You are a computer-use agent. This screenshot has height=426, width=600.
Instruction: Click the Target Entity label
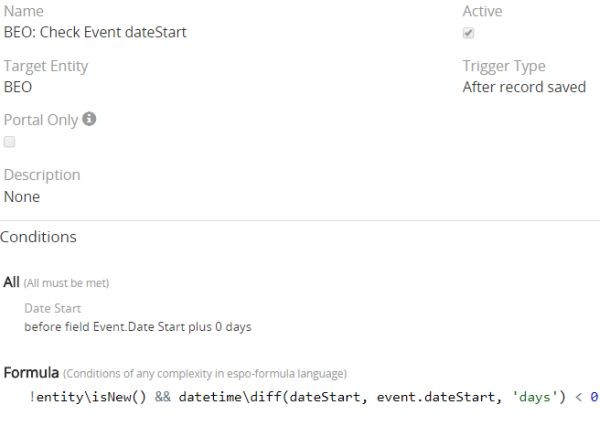click(x=46, y=66)
